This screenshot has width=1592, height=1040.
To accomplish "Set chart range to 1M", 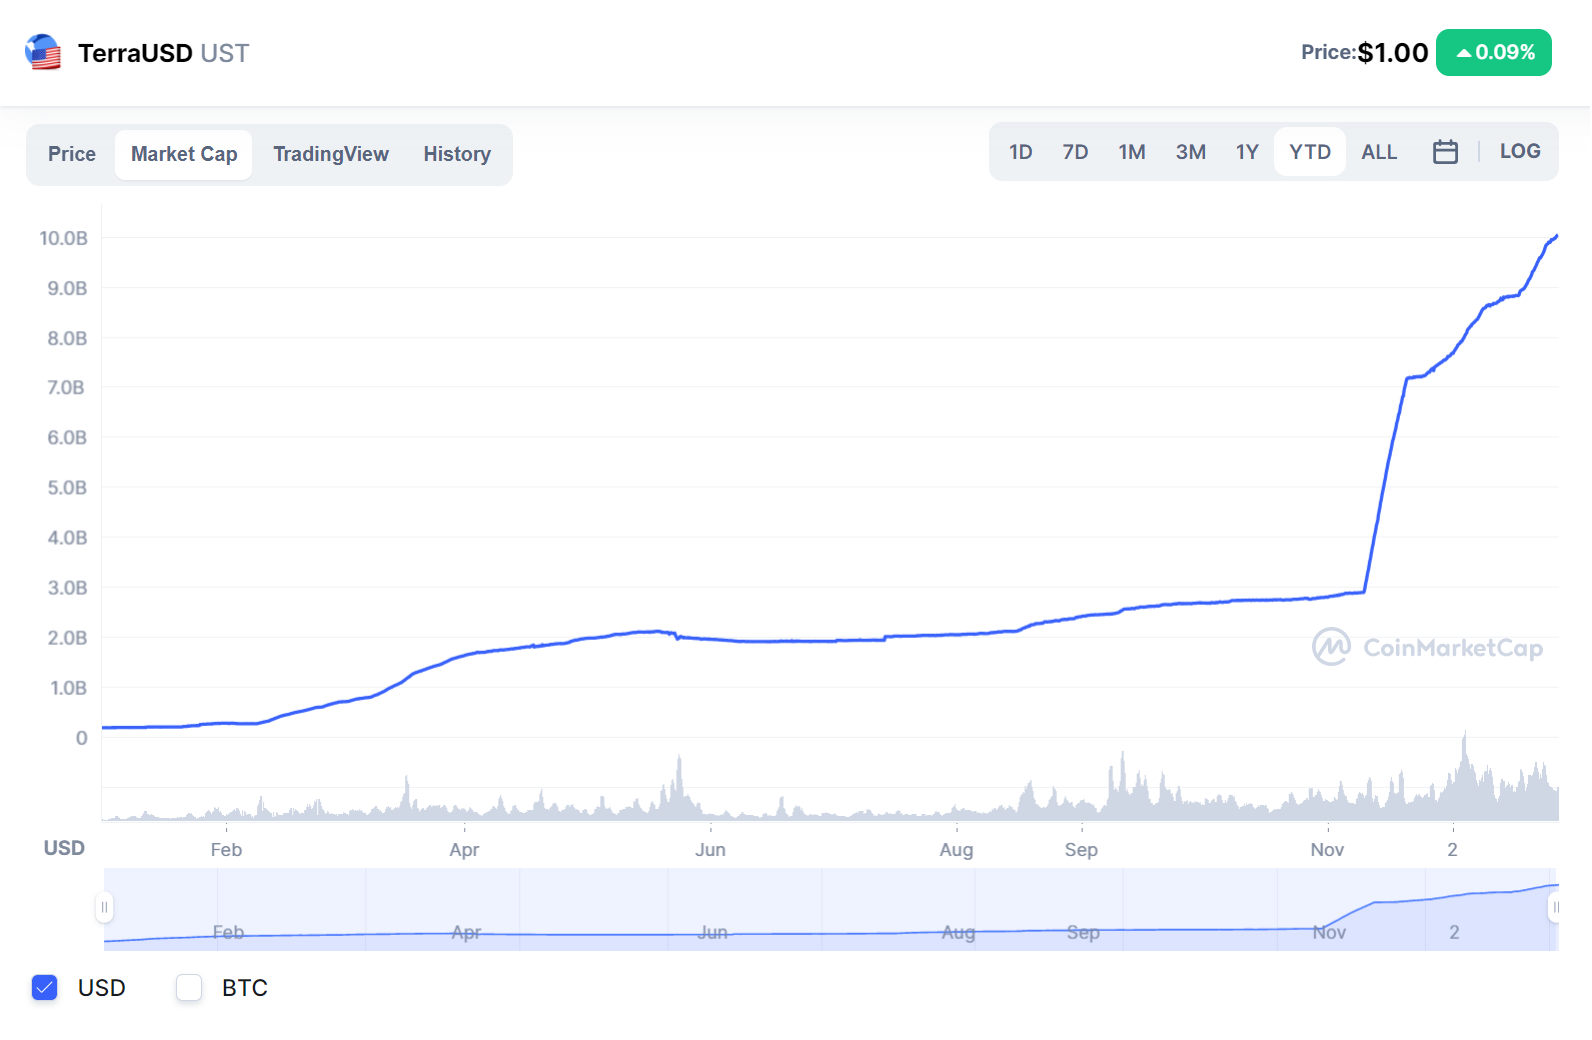I will pos(1132,152).
